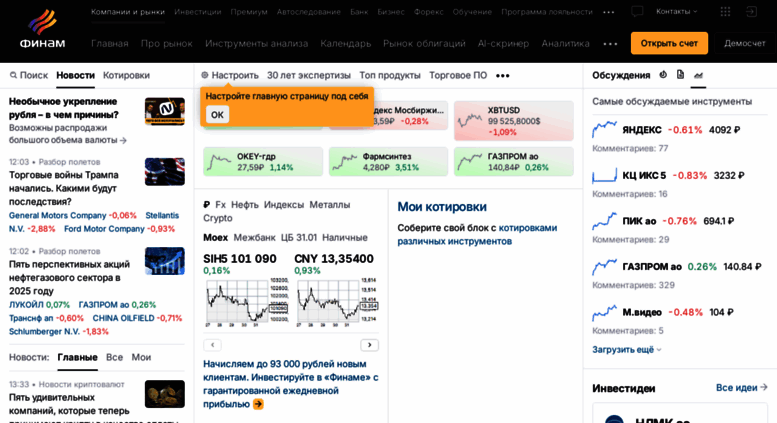The width and height of the screenshot is (777, 423).
Task: Click the Открыть счет button
Action: pos(669,43)
